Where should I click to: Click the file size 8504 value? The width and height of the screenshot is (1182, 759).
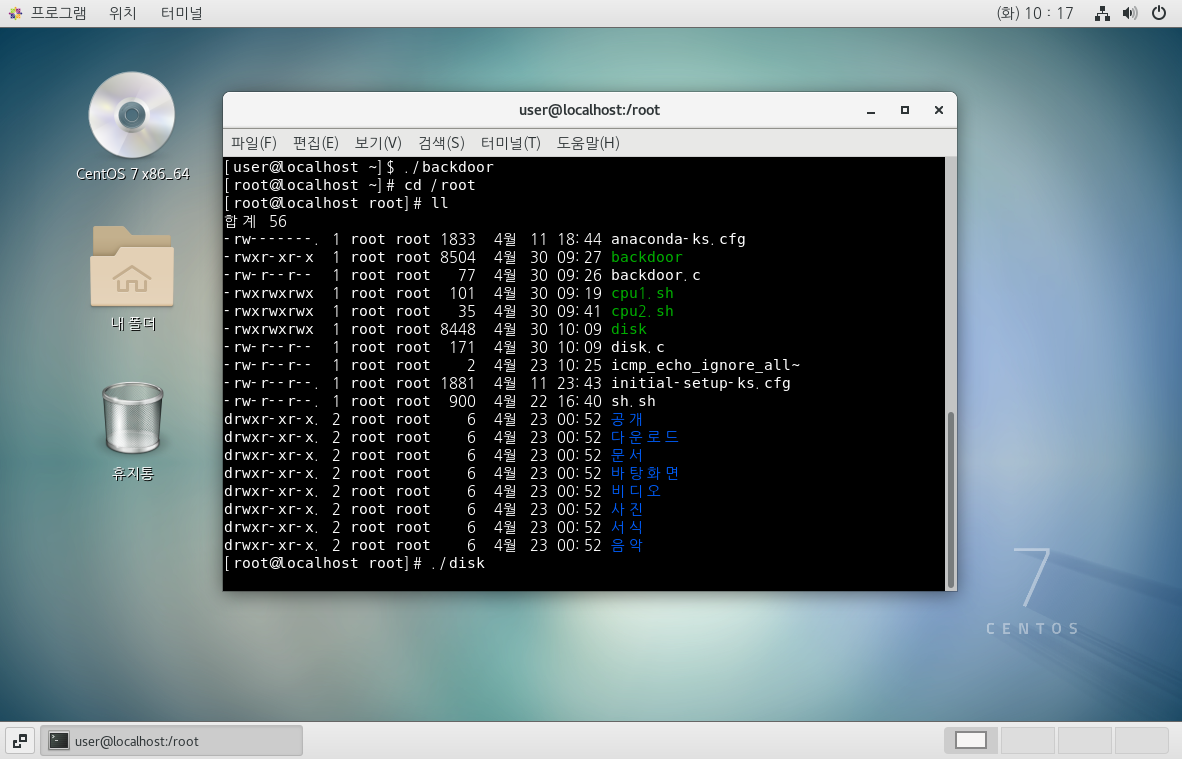pos(458,257)
